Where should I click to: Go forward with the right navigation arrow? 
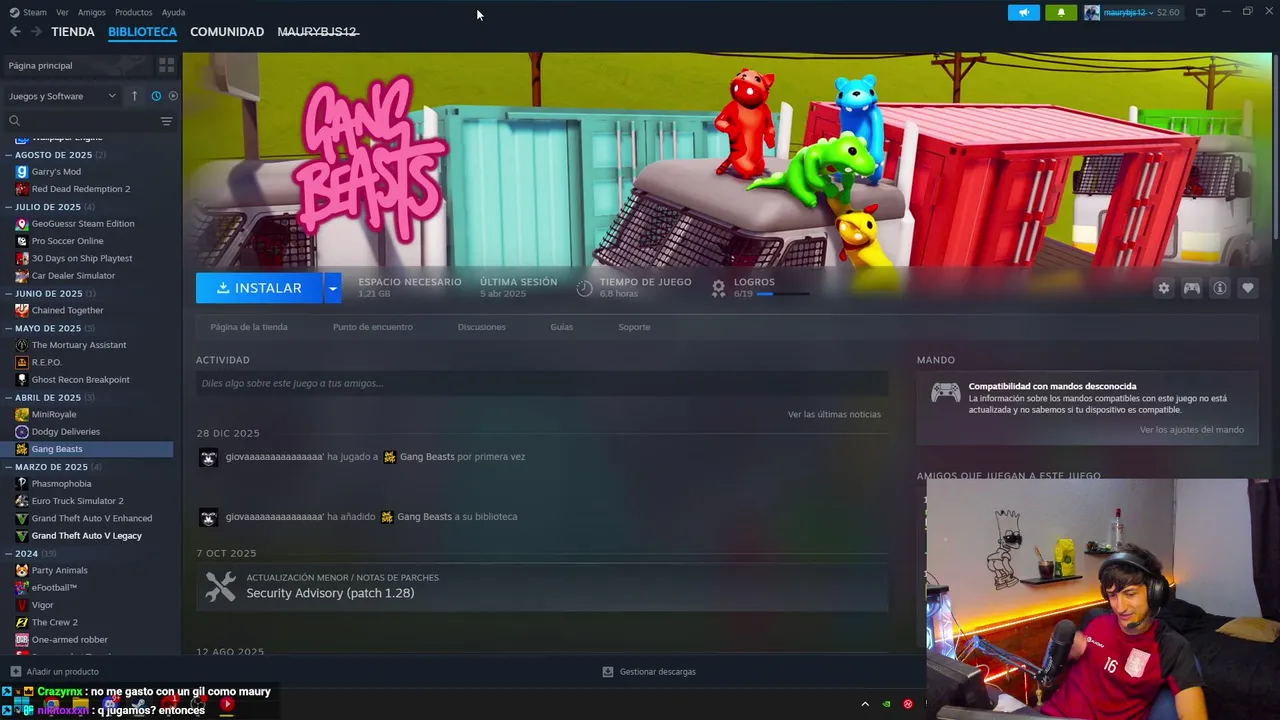coord(36,32)
